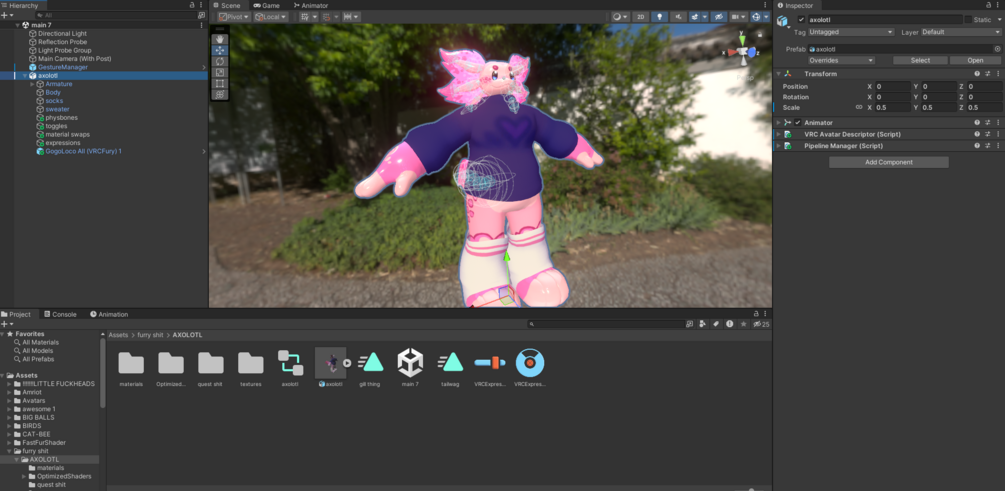Image resolution: width=1005 pixels, height=491 pixels.
Task: Select the gill thing animation asset
Action: (370, 368)
